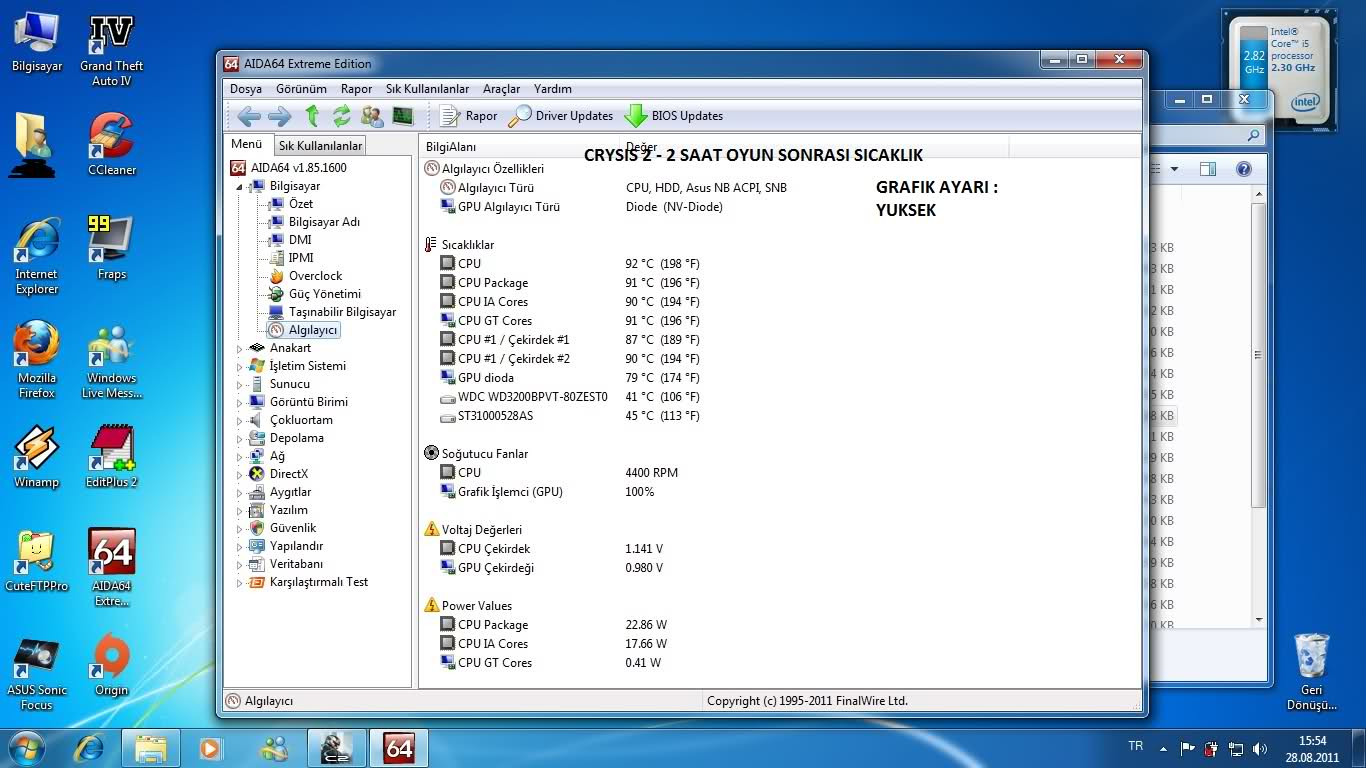Click the Driver Updates button
This screenshot has height=768, width=1366.
(561, 116)
